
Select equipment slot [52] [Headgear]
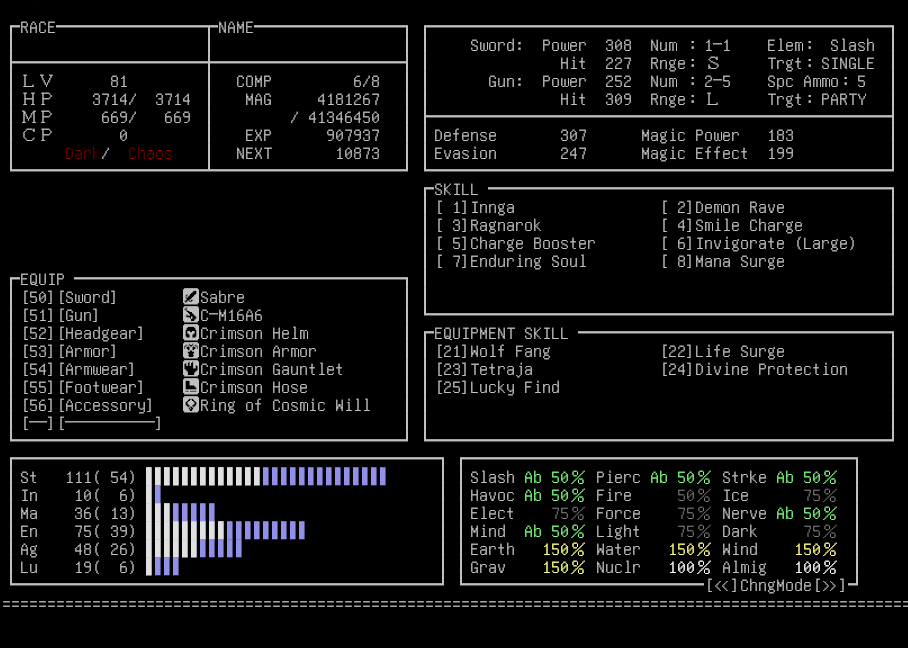[x=83, y=334]
